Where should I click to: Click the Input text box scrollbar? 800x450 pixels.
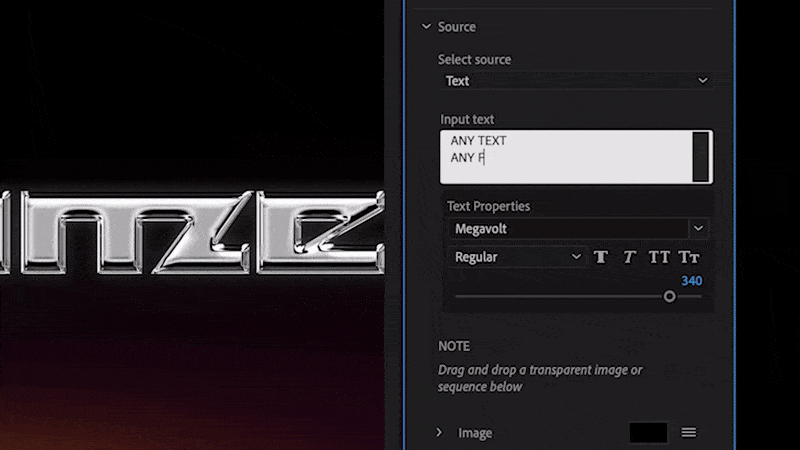(x=700, y=157)
